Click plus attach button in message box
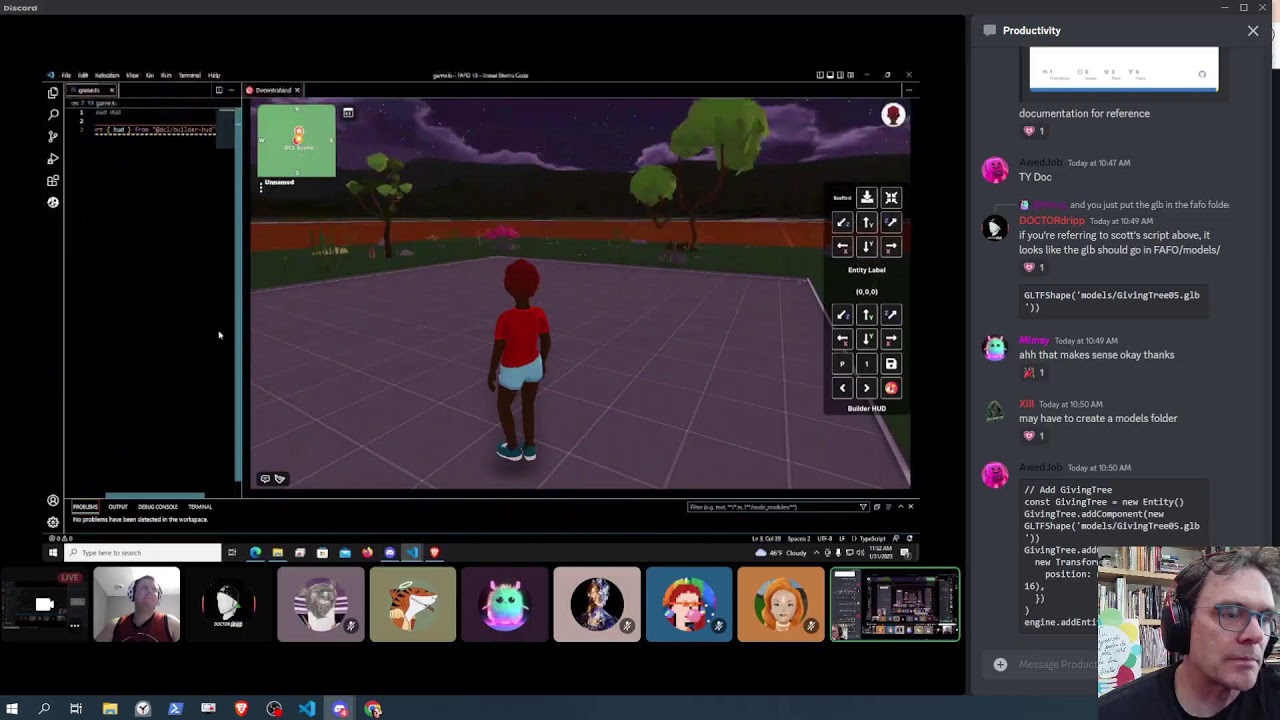Image resolution: width=1280 pixels, height=720 pixels. coord(1000,664)
